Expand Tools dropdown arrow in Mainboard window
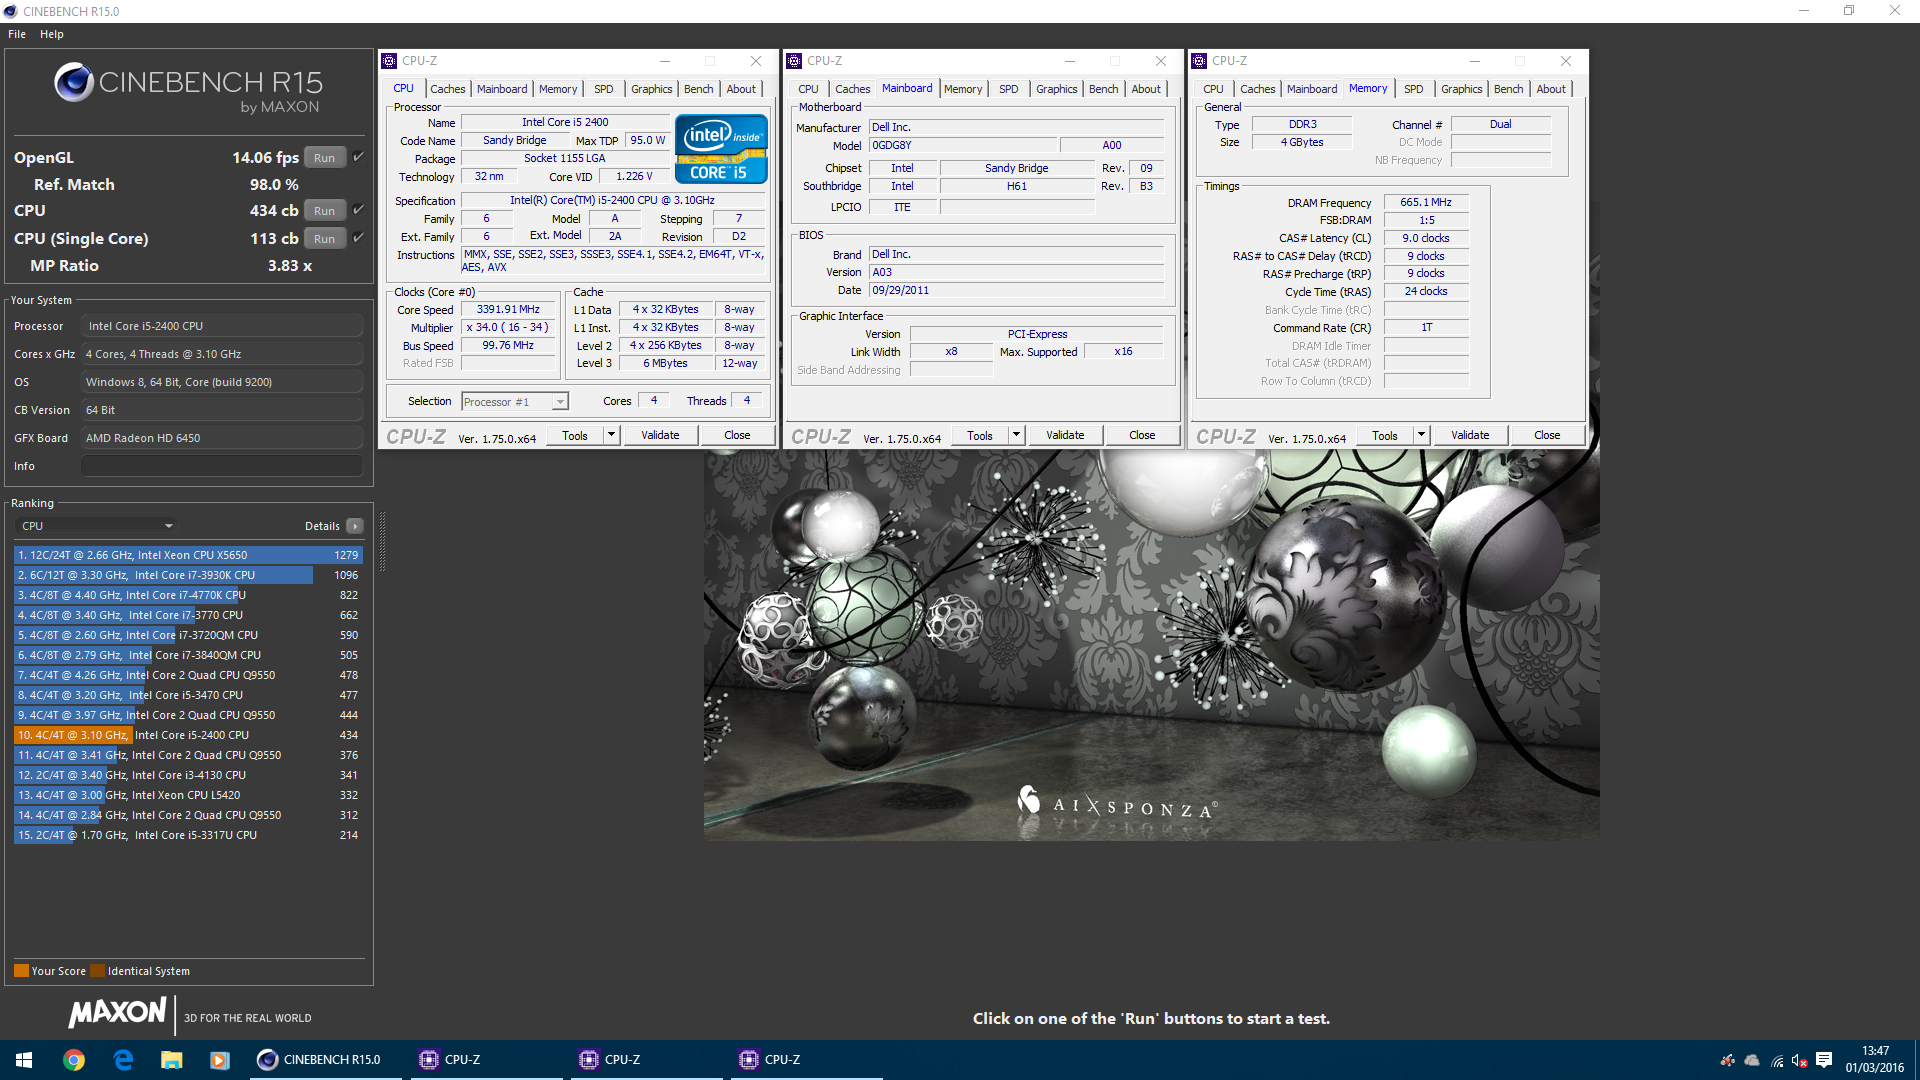 tap(1016, 435)
